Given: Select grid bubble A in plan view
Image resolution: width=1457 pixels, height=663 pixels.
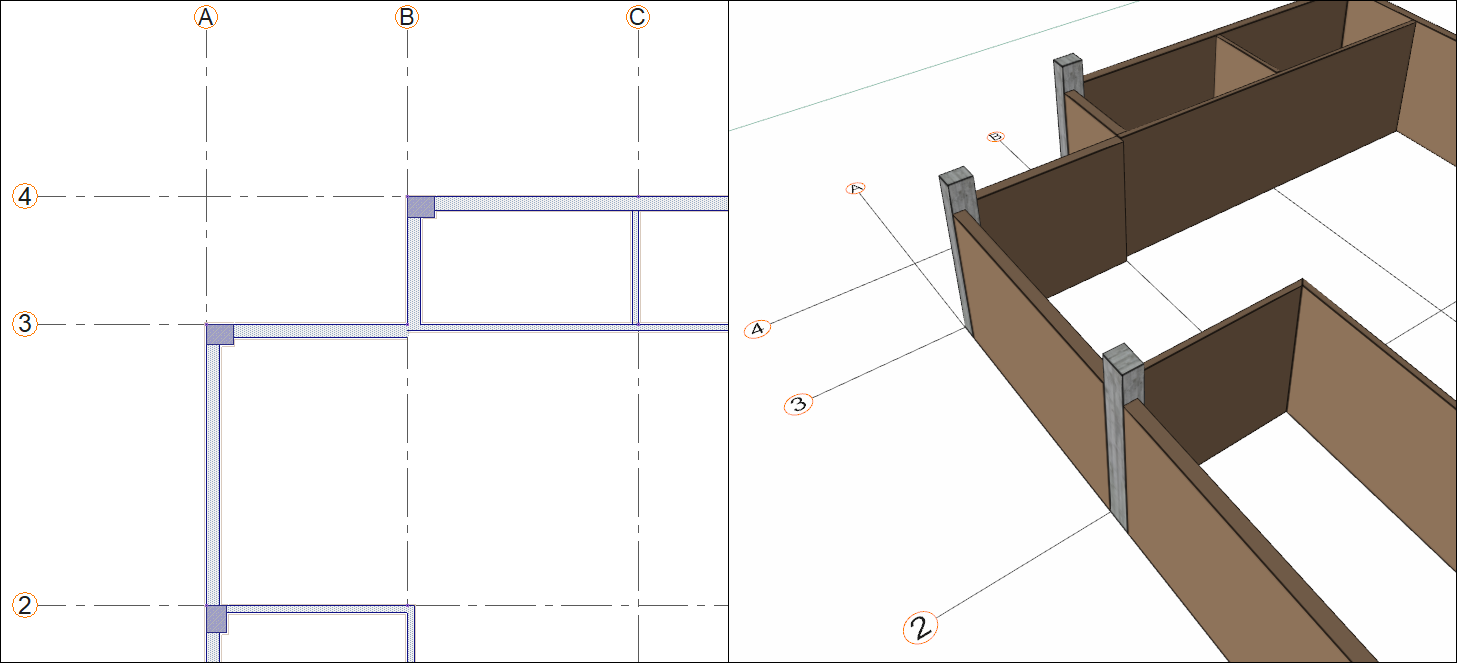Looking at the screenshot, I should [x=205, y=17].
